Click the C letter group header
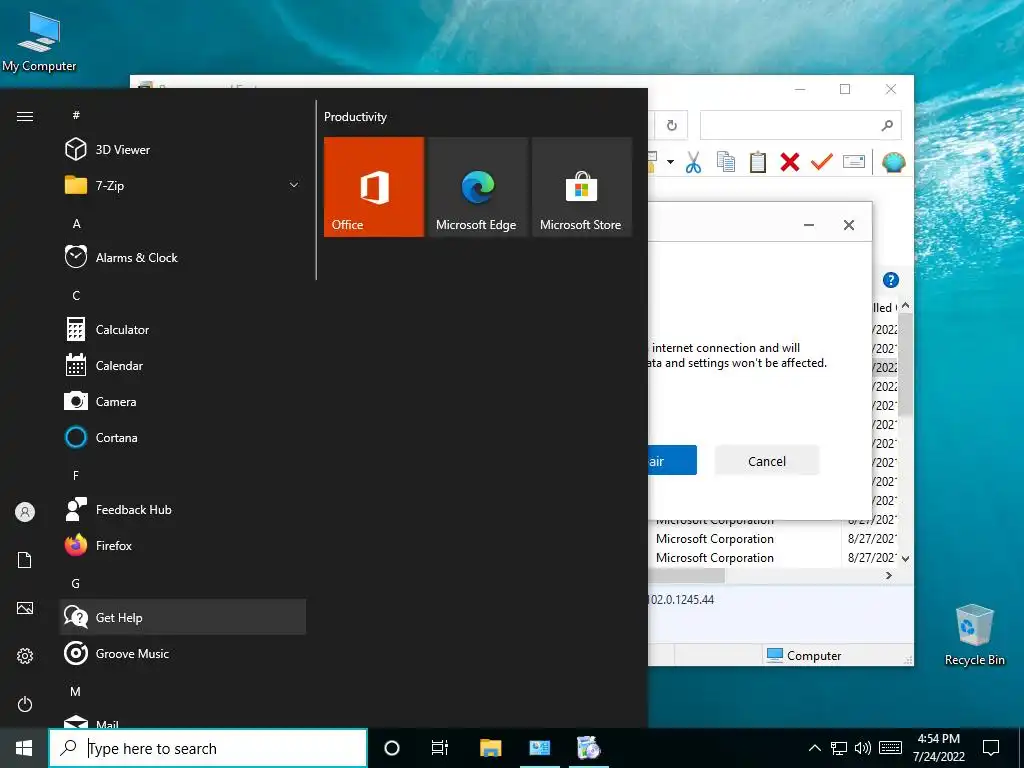The image size is (1024, 768). pyautogui.click(x=76, y=295)
